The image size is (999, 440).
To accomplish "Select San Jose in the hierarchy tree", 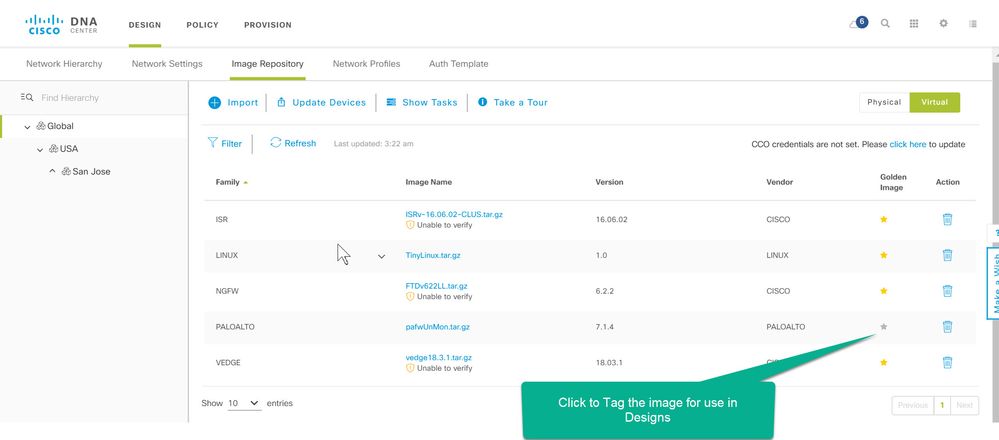I will pyautogui.click(x=91, y=172).
